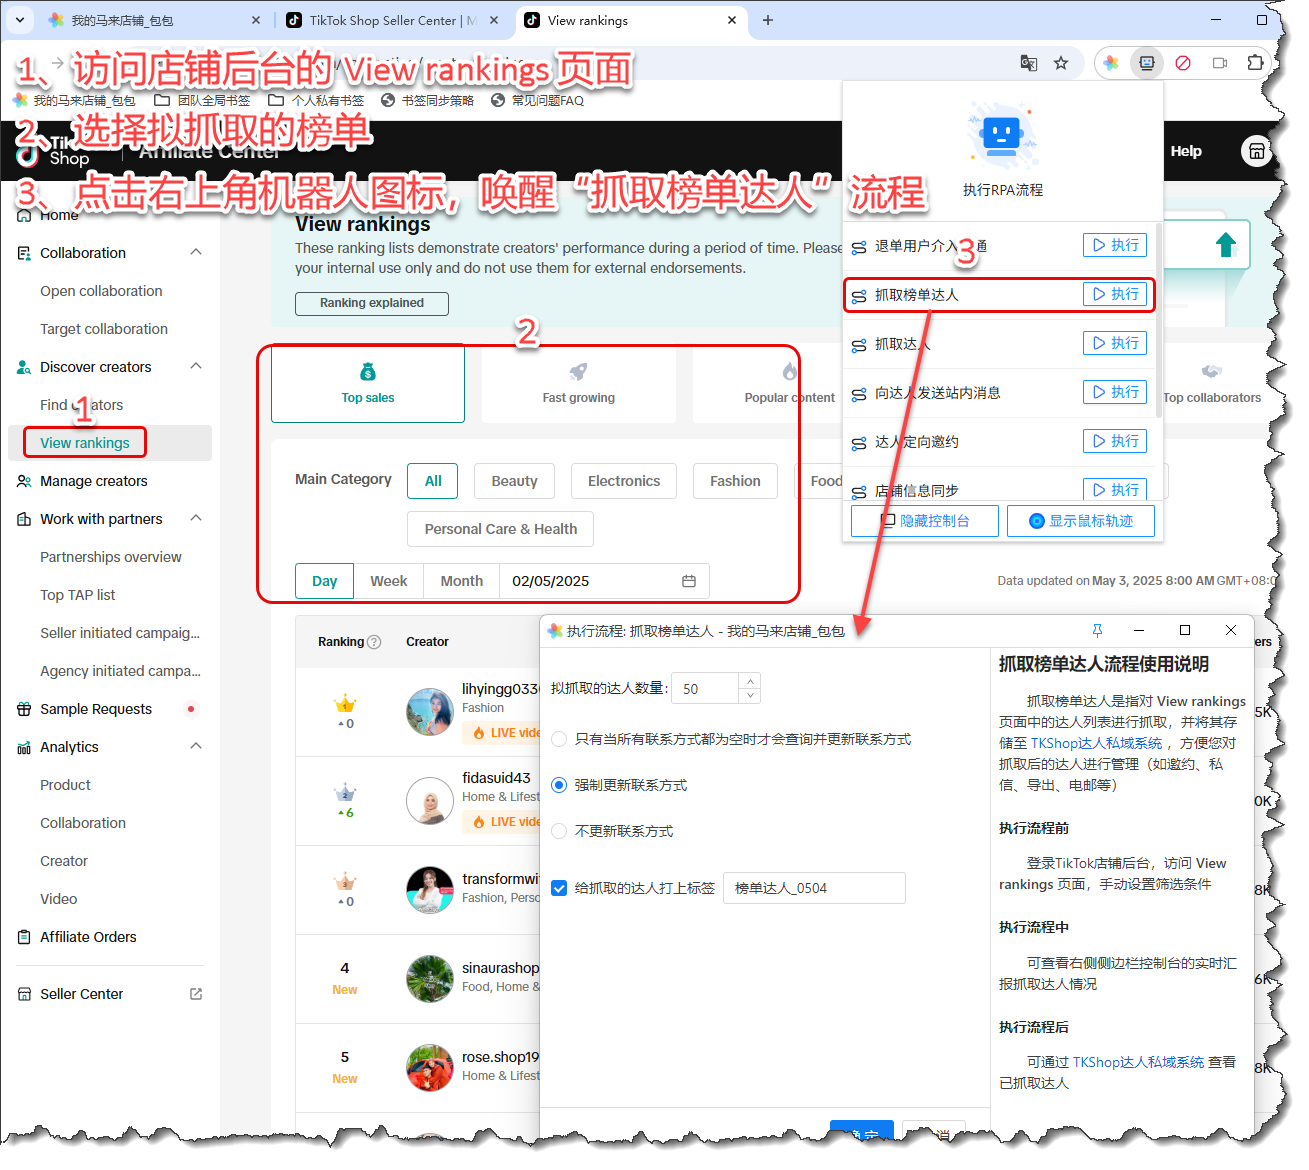Click the green up-arrow icon in banner
This screenshot has width=1309, height=1170.
1226,244
